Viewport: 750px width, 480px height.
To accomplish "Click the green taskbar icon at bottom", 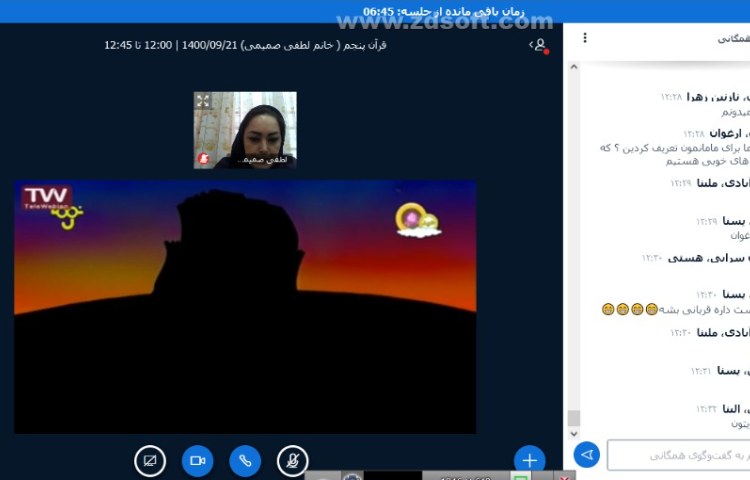I will click(x=520, y=475).
